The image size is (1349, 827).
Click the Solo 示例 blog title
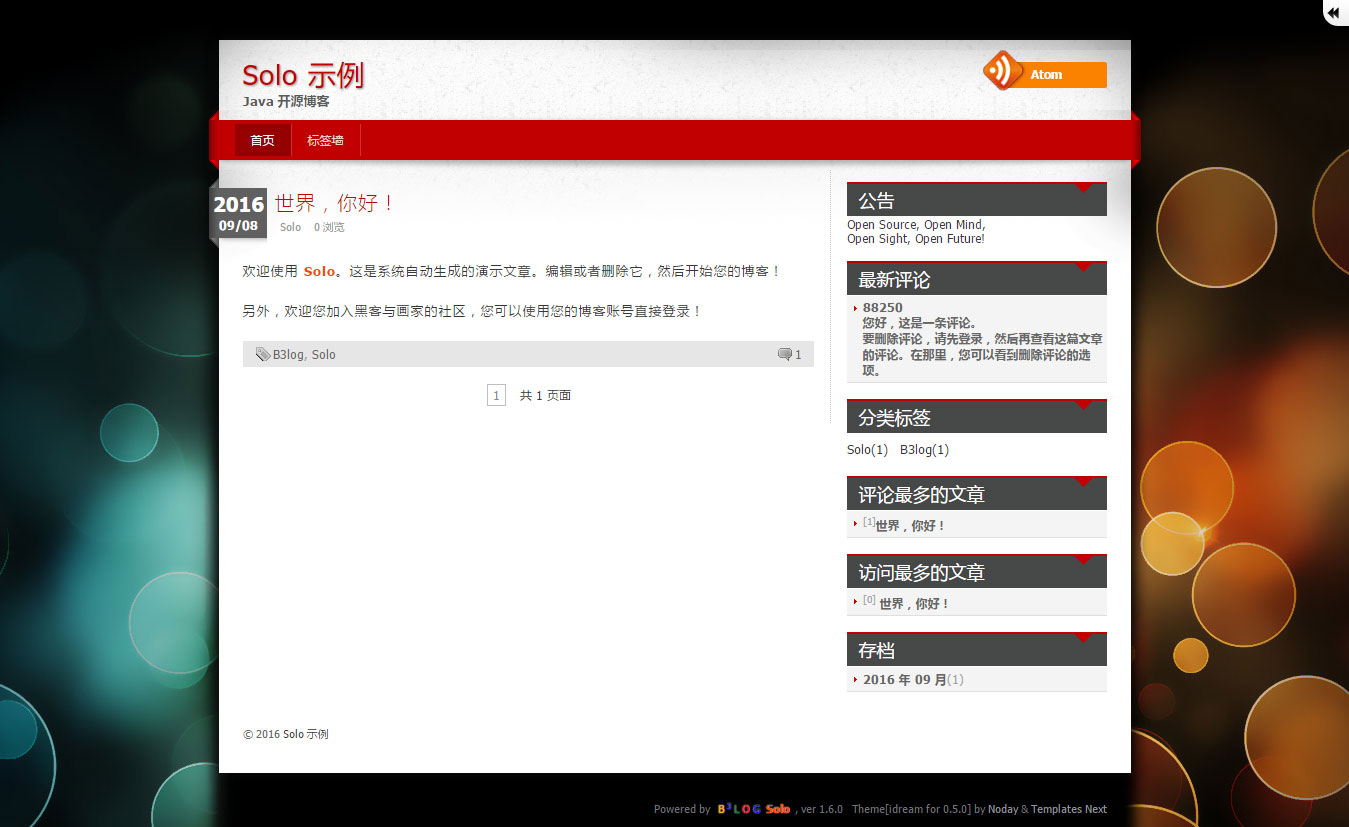[x=303, y=75]
